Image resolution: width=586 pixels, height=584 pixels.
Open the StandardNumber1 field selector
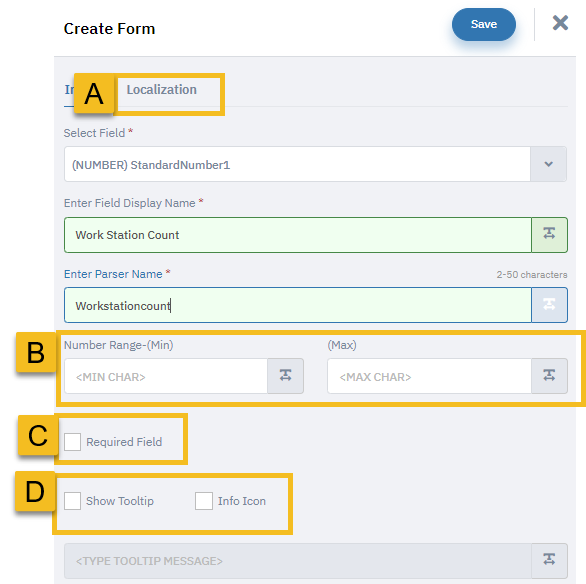click(297, 164)
